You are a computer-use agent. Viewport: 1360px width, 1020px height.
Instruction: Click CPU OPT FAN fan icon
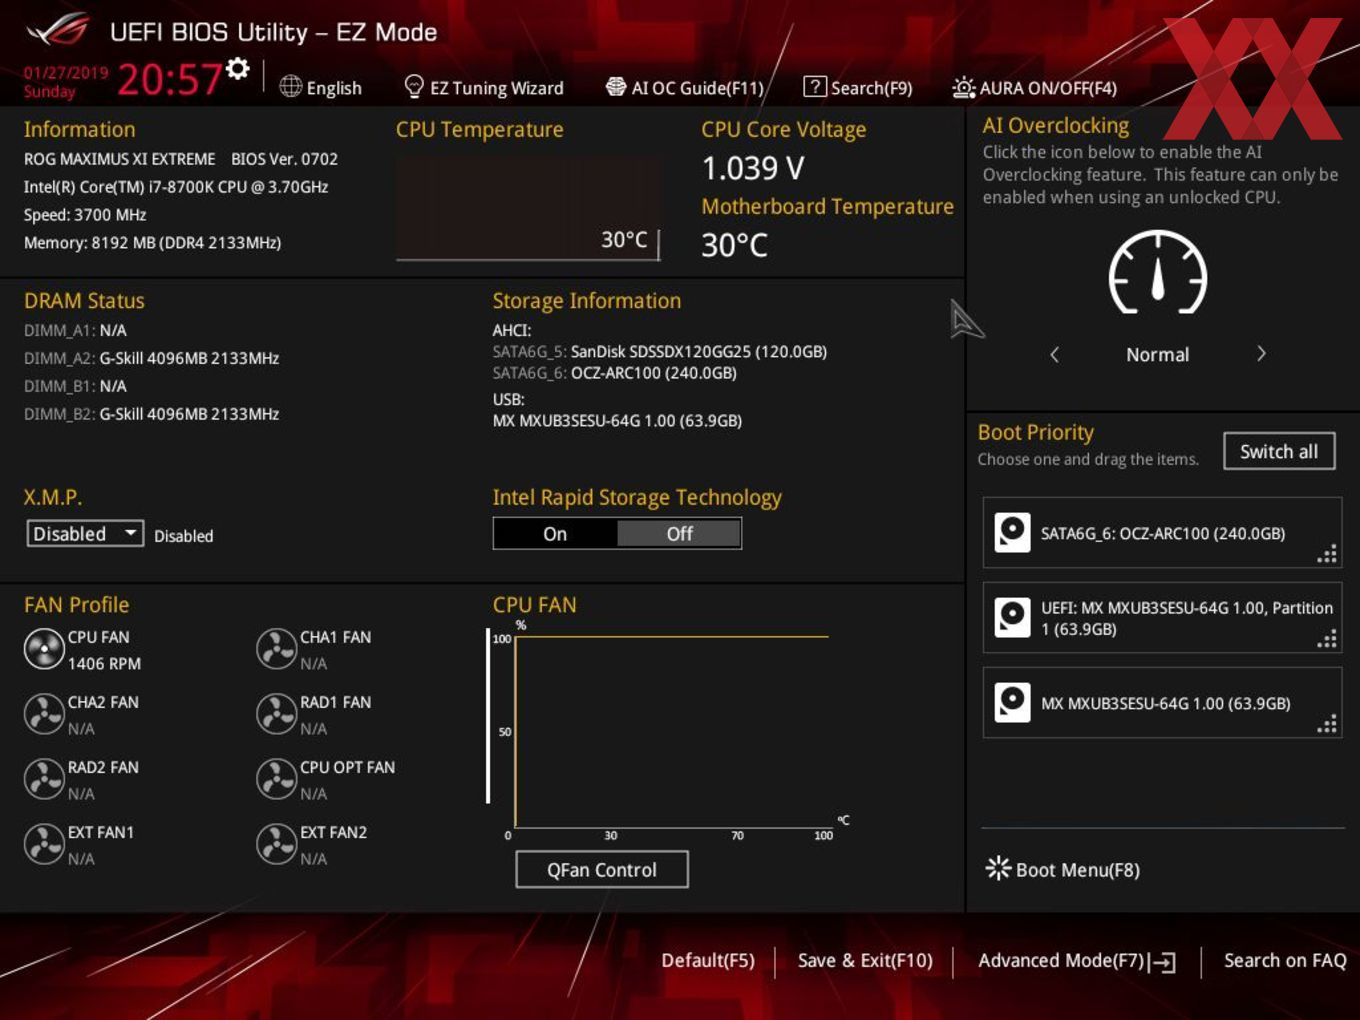point(276,779)
